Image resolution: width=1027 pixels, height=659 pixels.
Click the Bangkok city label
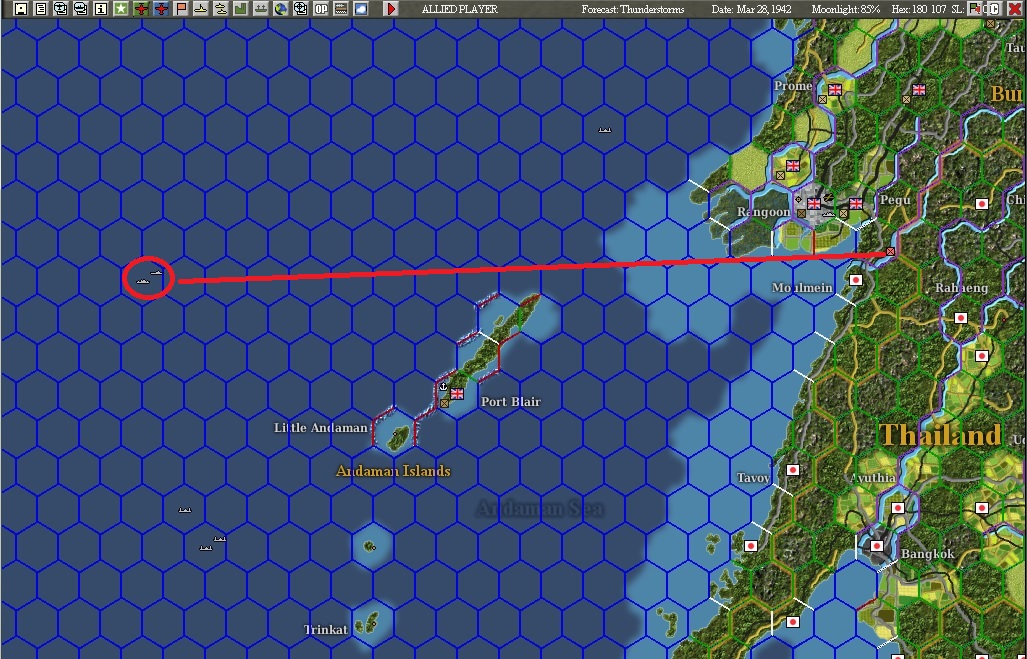[927, 554]
